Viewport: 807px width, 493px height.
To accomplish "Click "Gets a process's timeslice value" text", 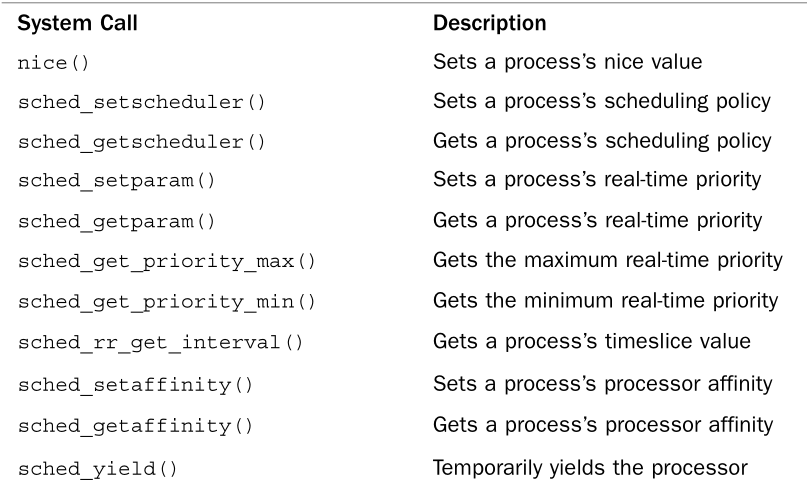I will (591, 343).
